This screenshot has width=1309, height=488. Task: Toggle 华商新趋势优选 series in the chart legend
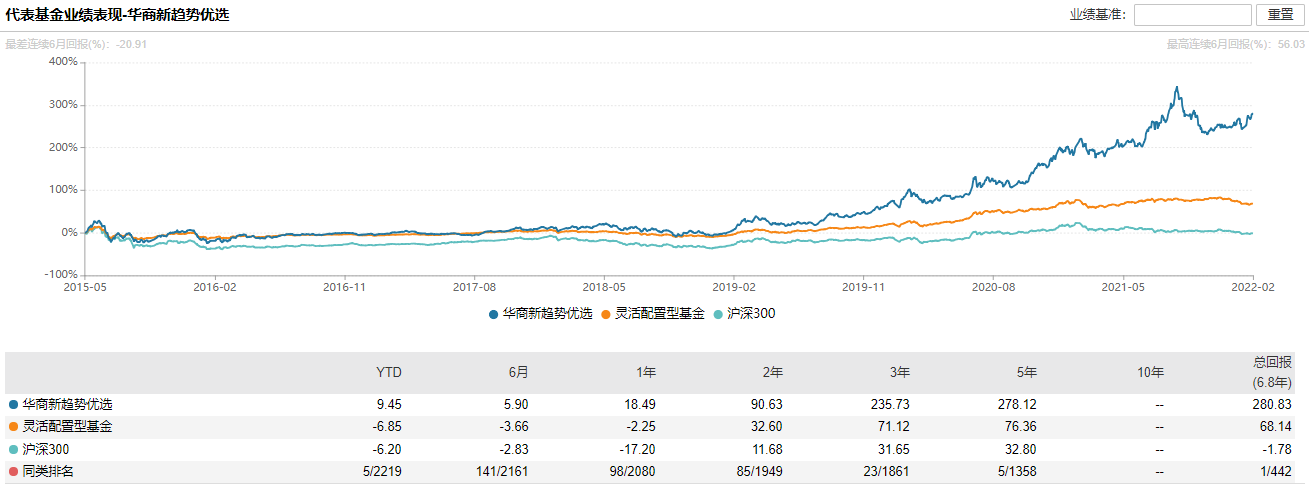point(544,314)
